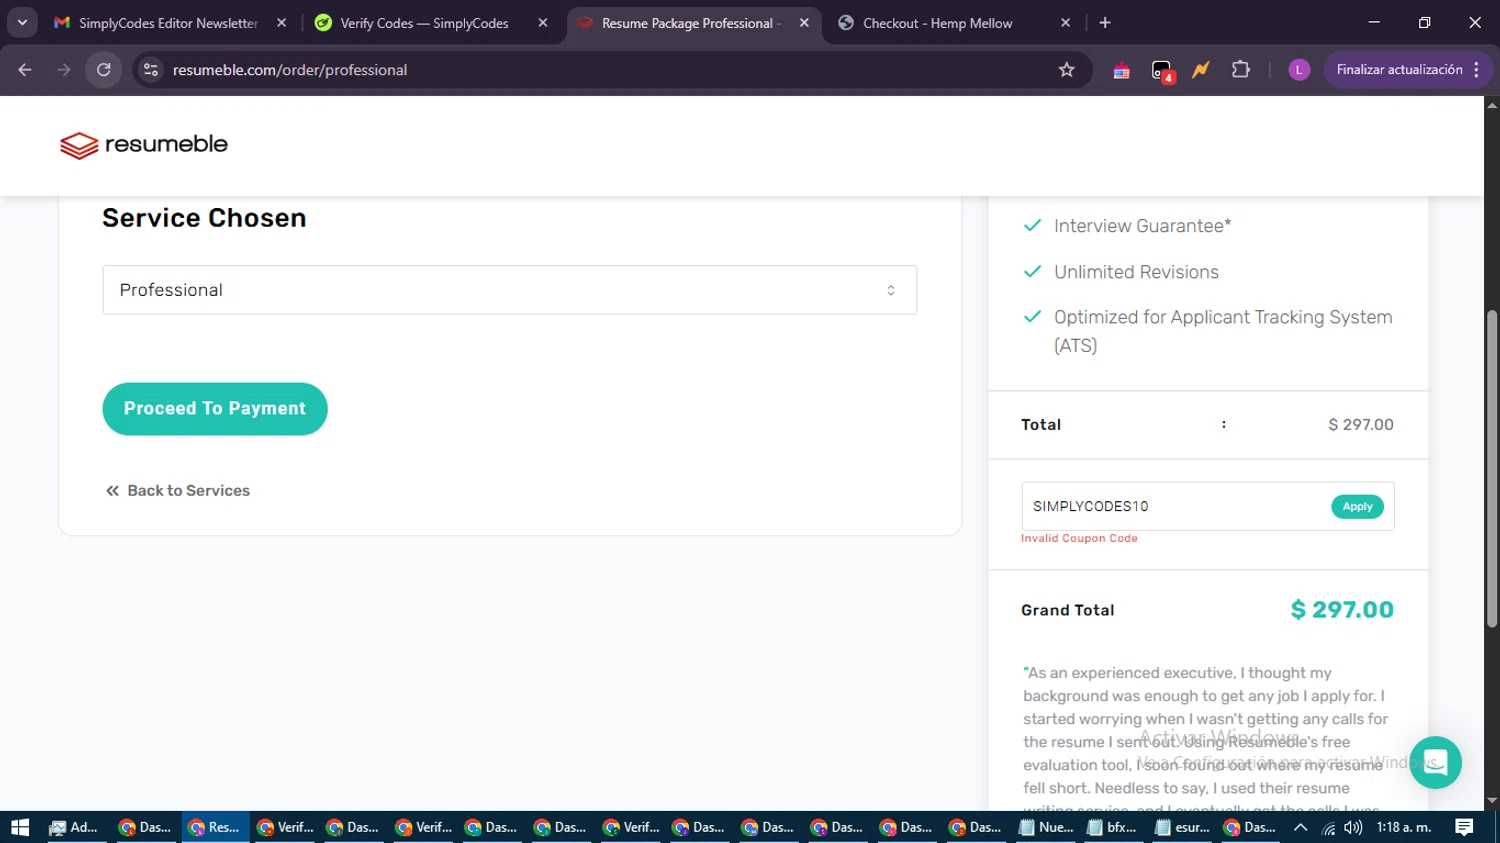Show hidden system tray icons
The width and height of the screenshot is (1500, 843).
click(x=1300, y=827)
